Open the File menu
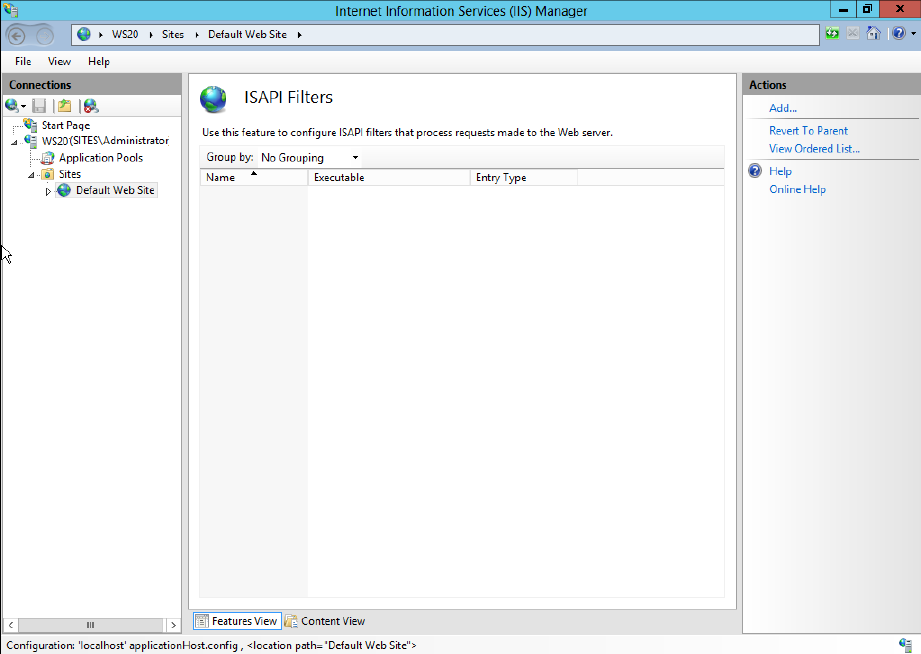The width and height of the screenshot is (921, 654). tap(23, 61)
